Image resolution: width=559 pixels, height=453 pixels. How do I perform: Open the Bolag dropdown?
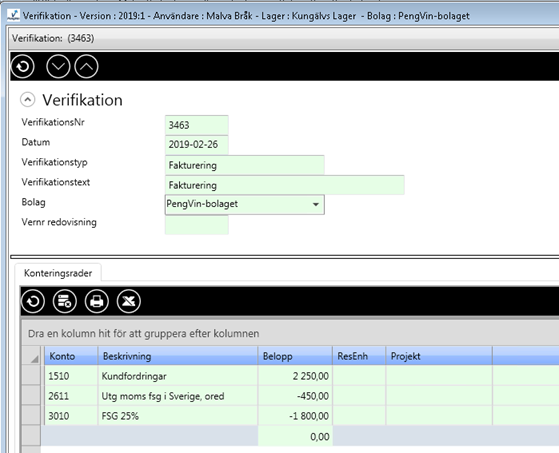coord(316,205)
